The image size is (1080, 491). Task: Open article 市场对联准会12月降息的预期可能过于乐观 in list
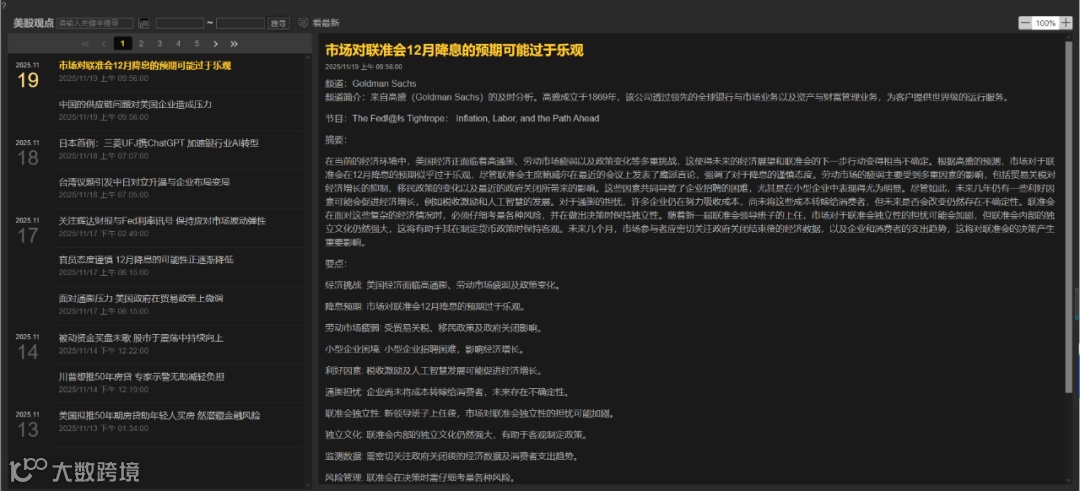[x=145, y=65]
